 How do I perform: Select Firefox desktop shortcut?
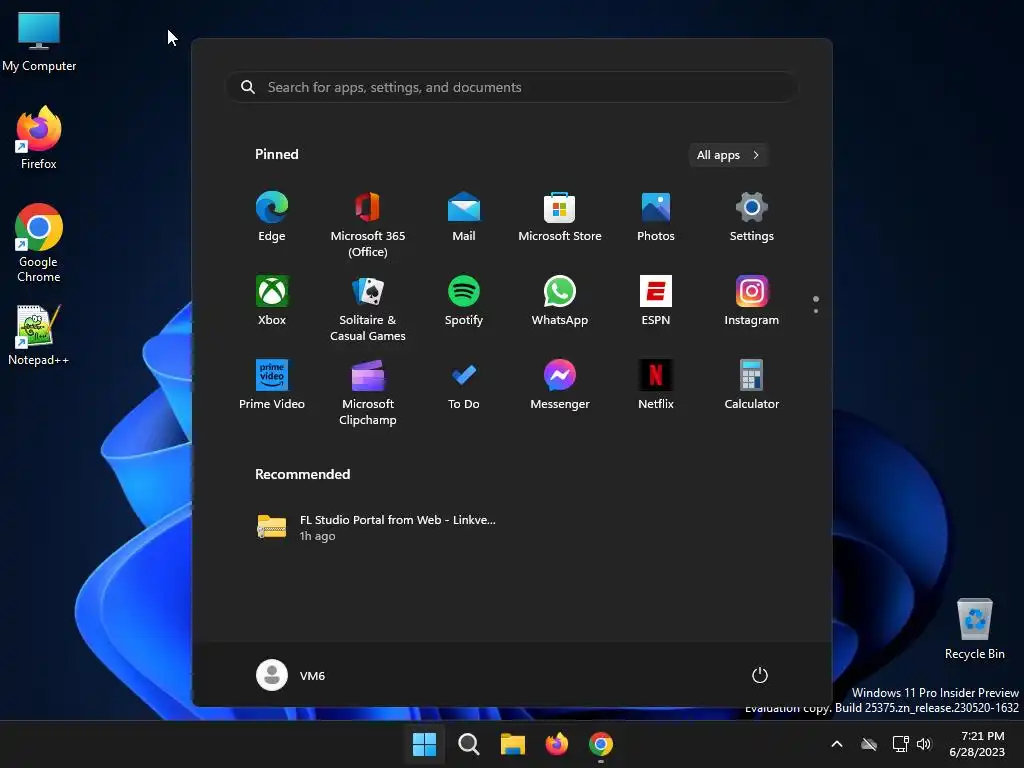pyautogui.click(x=39, y=138)
